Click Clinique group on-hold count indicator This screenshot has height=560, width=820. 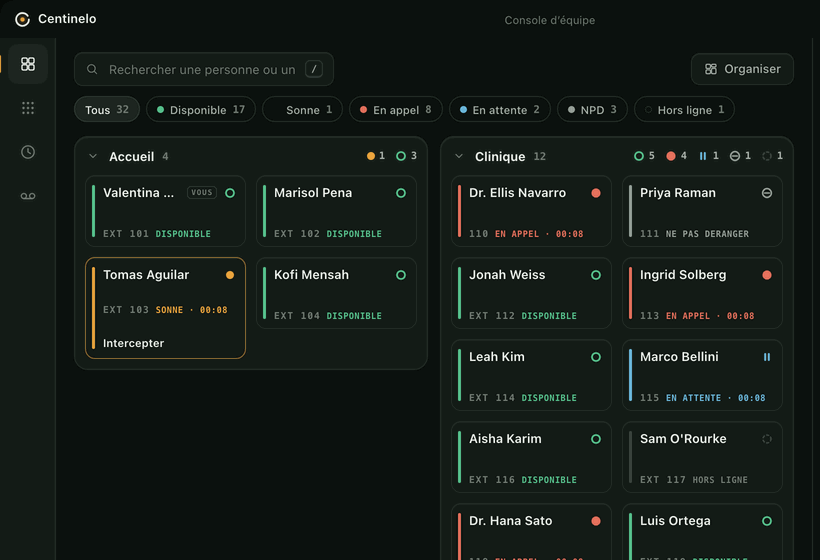point(709,156)
